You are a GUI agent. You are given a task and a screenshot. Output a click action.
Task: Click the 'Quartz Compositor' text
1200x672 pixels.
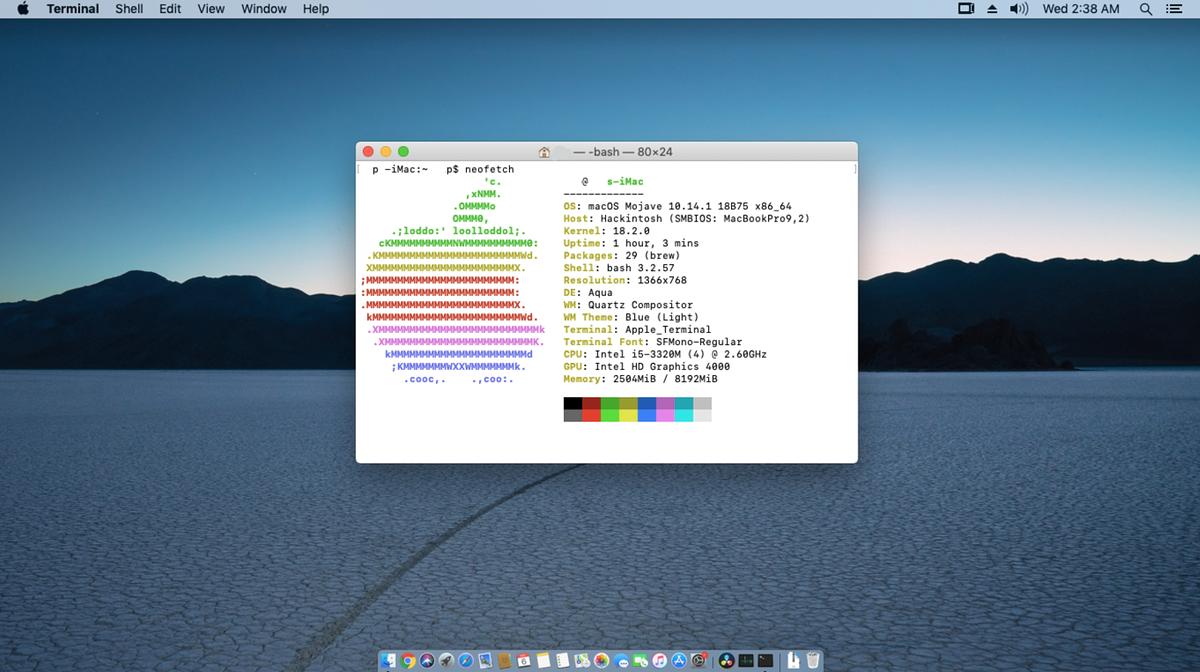(641, 305)
